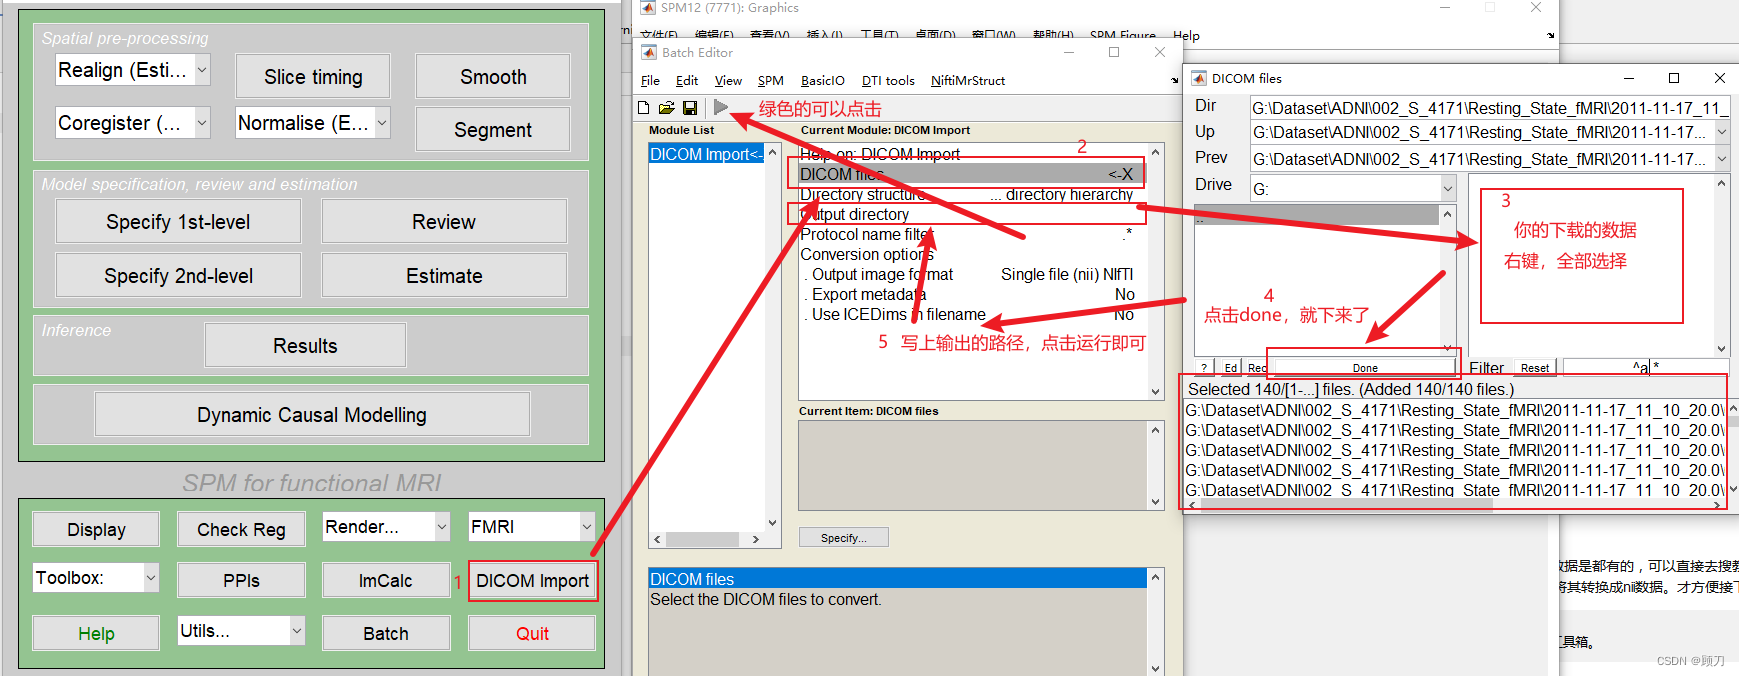Click the Estimate button
Image resolution: width=1739 pixels, height=676 pixels.
[x=444, y=276]
